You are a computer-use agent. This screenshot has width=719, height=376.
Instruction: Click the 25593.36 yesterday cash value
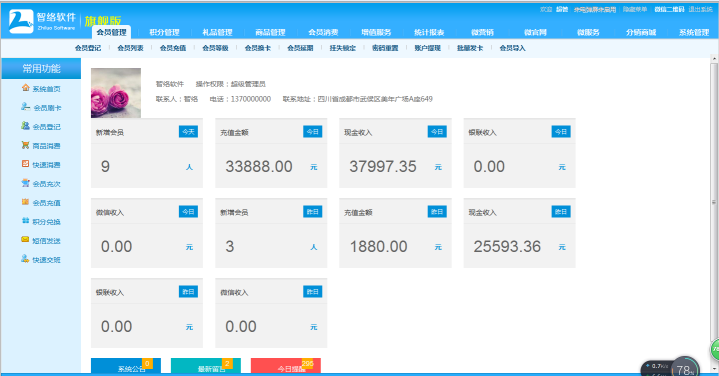pos(507,247)
